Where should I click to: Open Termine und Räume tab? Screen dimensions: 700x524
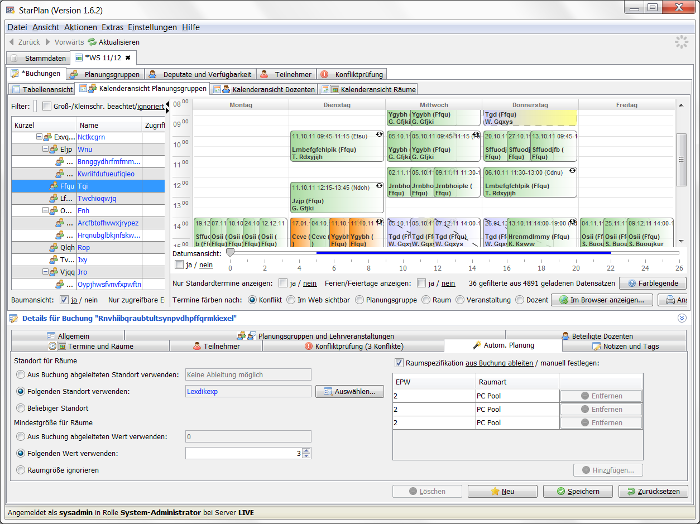[91, 346]
